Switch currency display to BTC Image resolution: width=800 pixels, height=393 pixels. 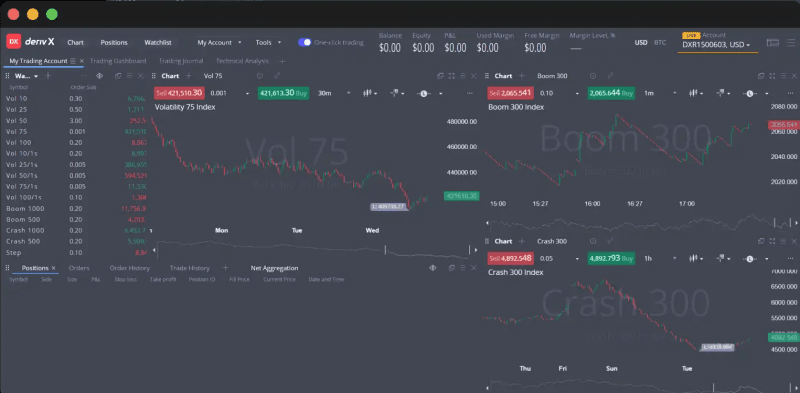point(660,43)
